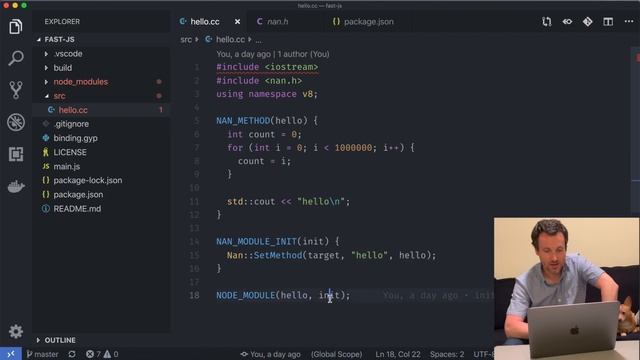The height and width of the screenshot is (360, 640).
Task: Open hello.cc in the file tree
Action: tap(73, 110)
